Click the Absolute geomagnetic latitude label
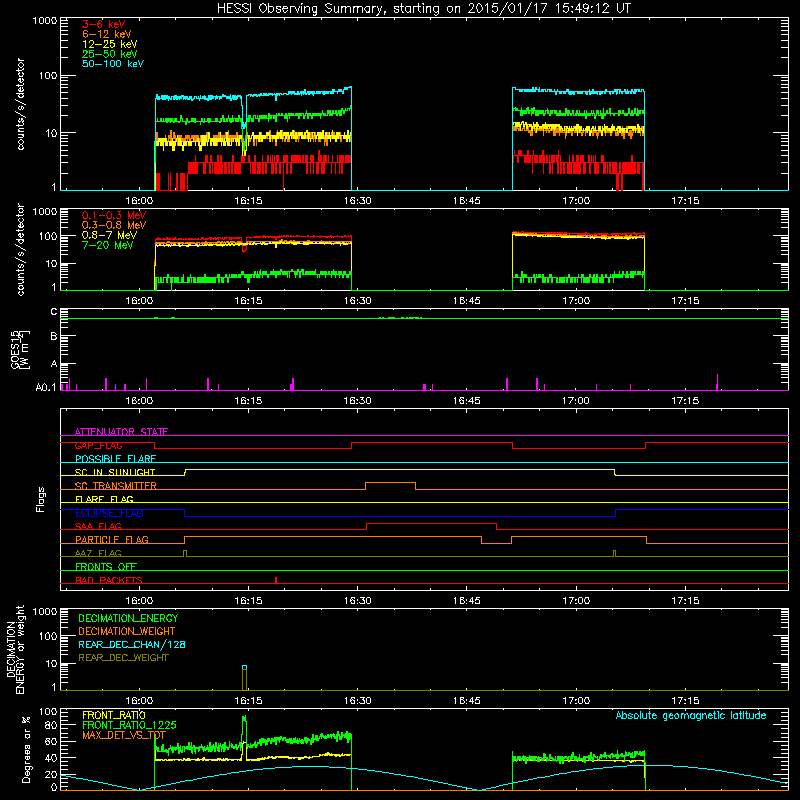This screenshot has width=800, height=800. (x=691, y=715)
